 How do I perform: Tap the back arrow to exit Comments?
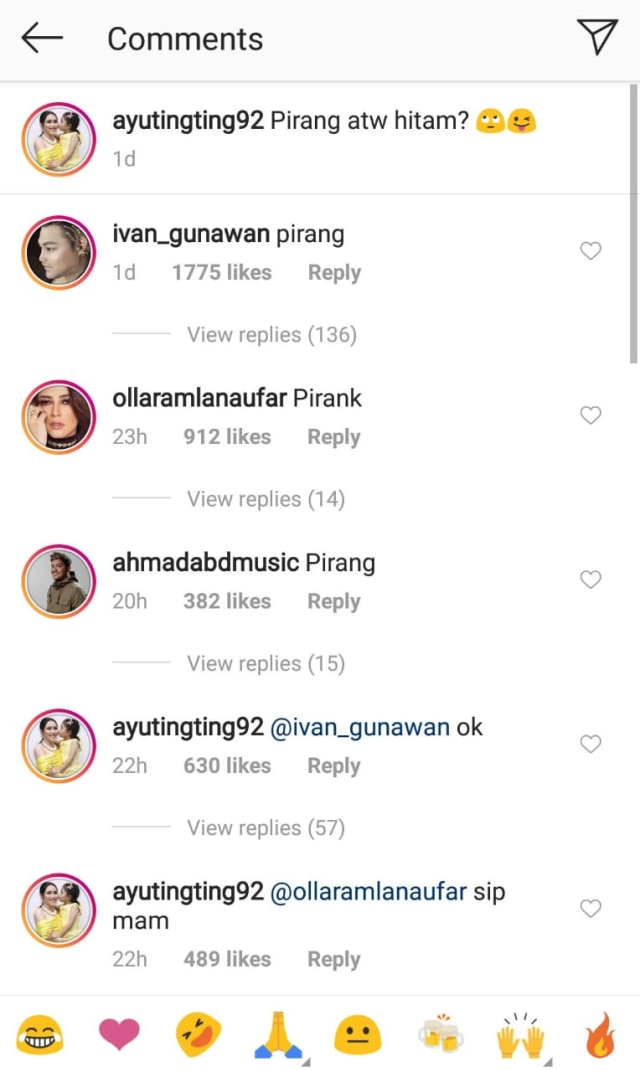(x=40, y=38)
